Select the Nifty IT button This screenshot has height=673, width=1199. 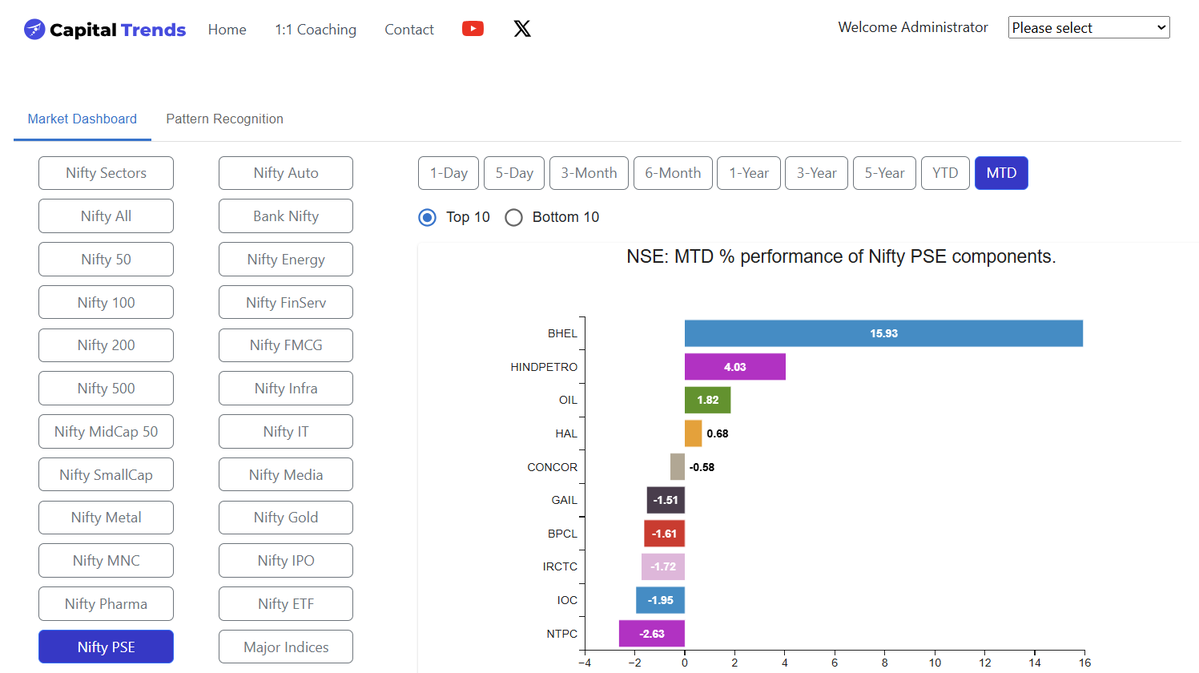(286, 431)
